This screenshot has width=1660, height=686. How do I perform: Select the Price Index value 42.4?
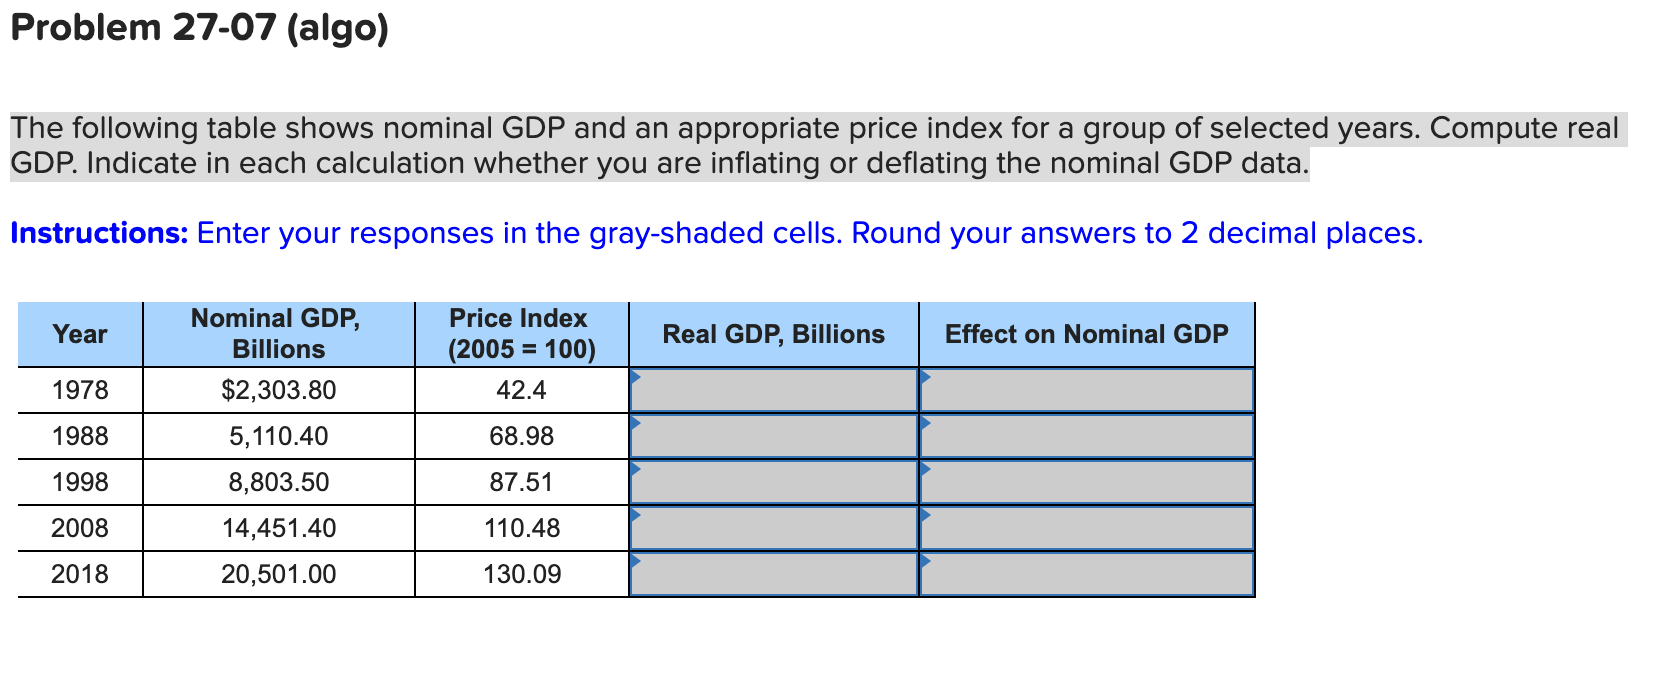(x=521, y=390)
